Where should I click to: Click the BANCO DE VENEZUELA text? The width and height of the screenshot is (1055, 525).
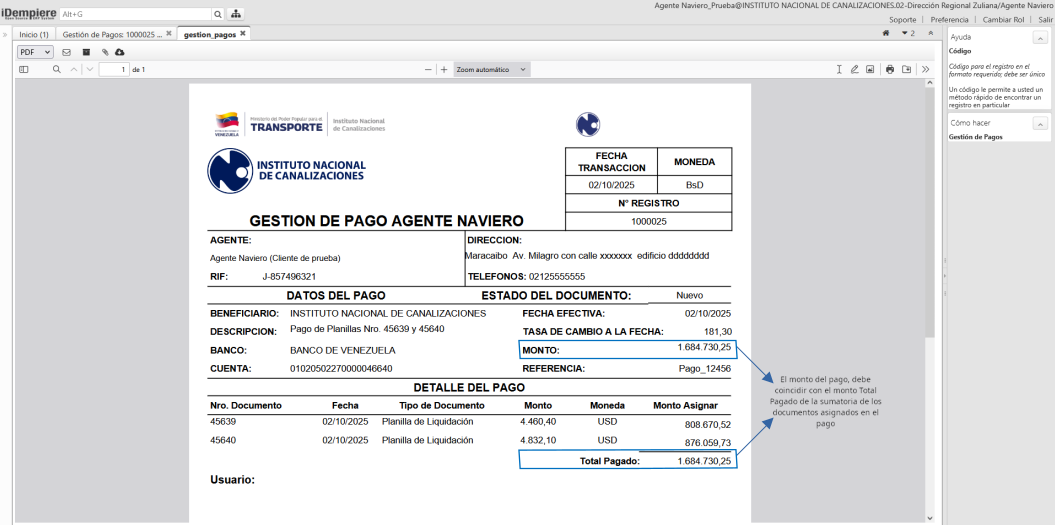coord(342,351)
